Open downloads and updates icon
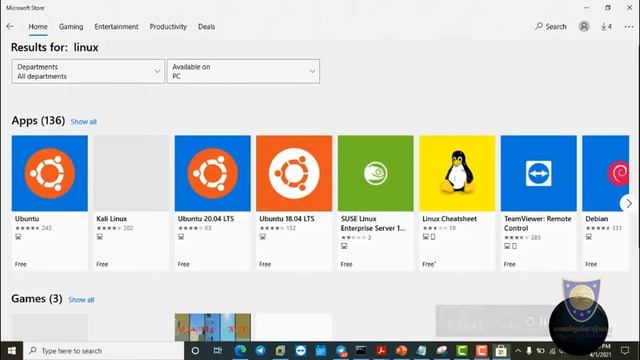640x360 pixels. click(x=606, y=27)
